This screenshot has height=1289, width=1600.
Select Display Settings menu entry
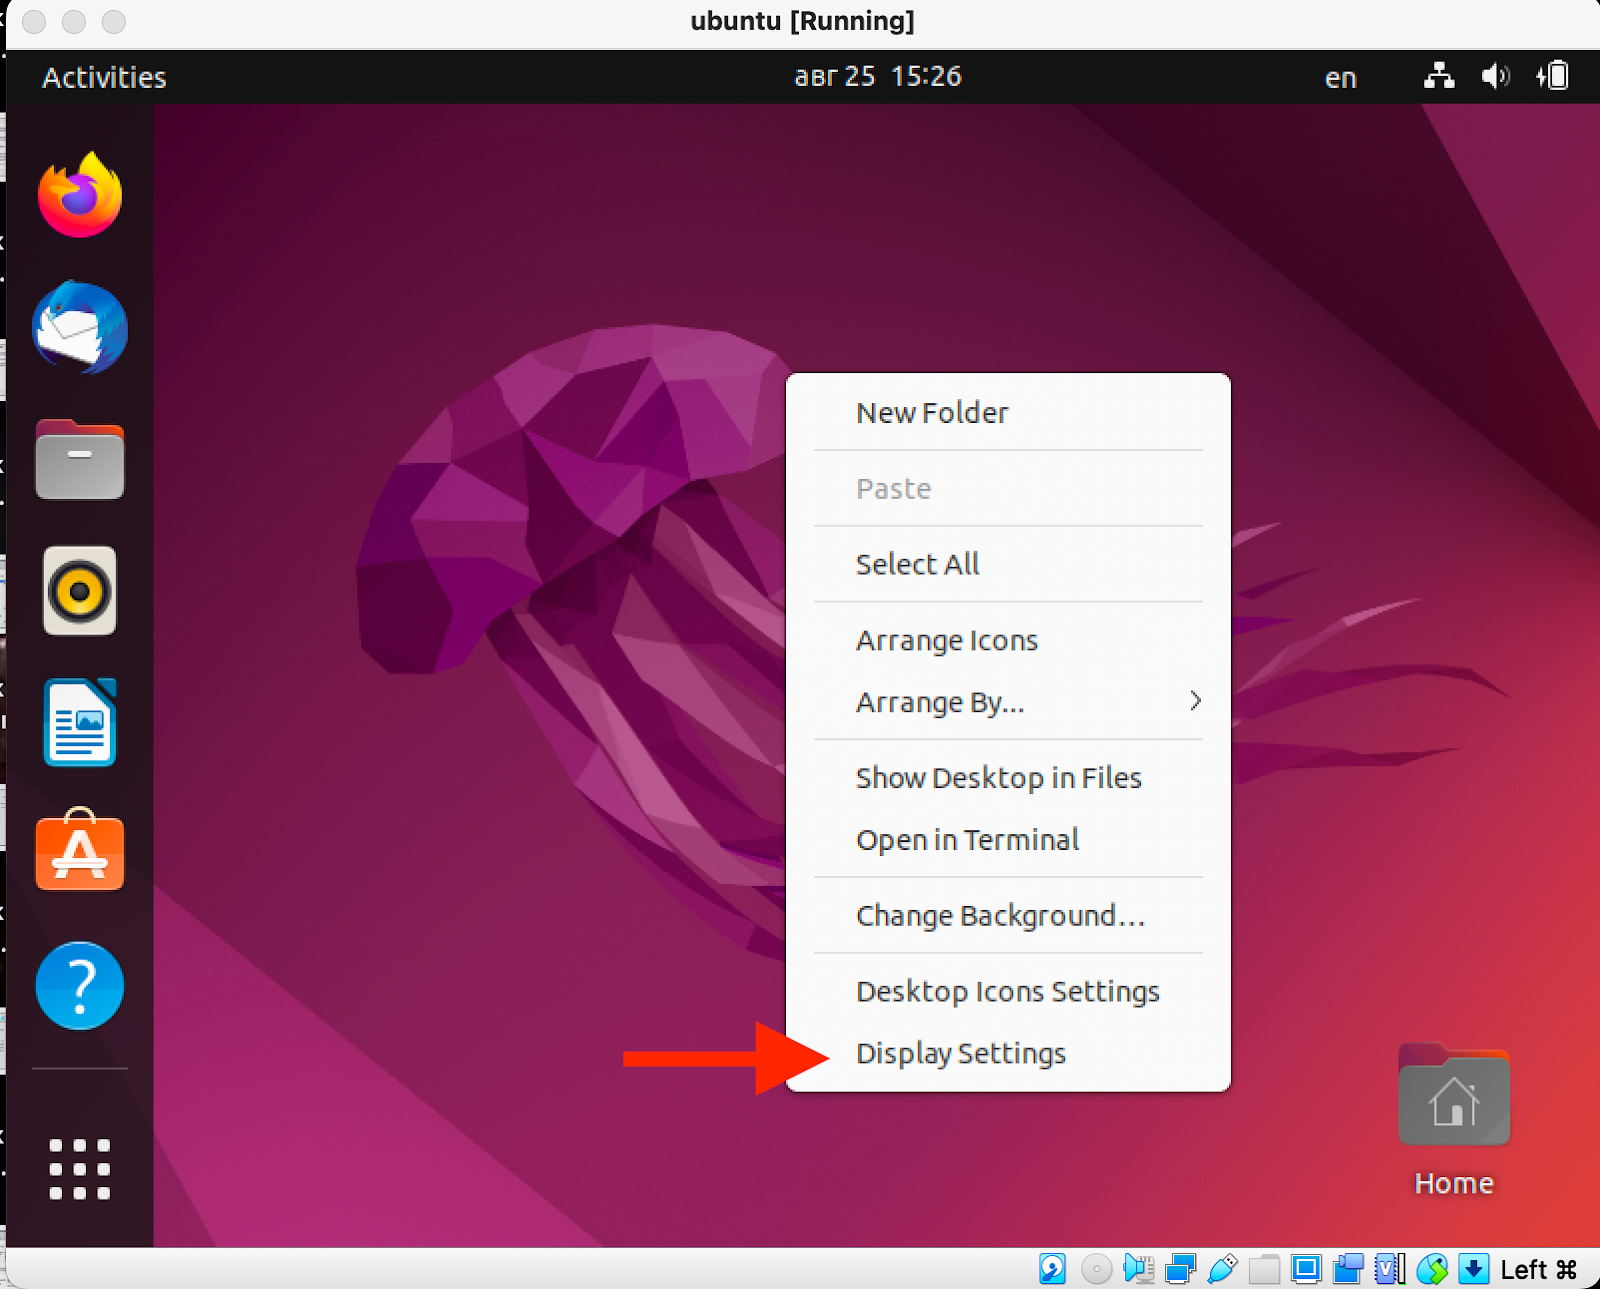tap(960, 1054)
